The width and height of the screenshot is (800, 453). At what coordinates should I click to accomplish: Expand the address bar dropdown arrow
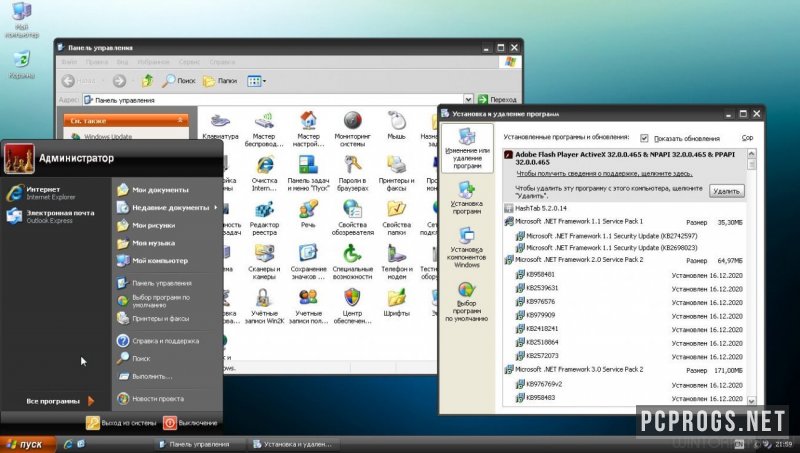coord(468,99)
